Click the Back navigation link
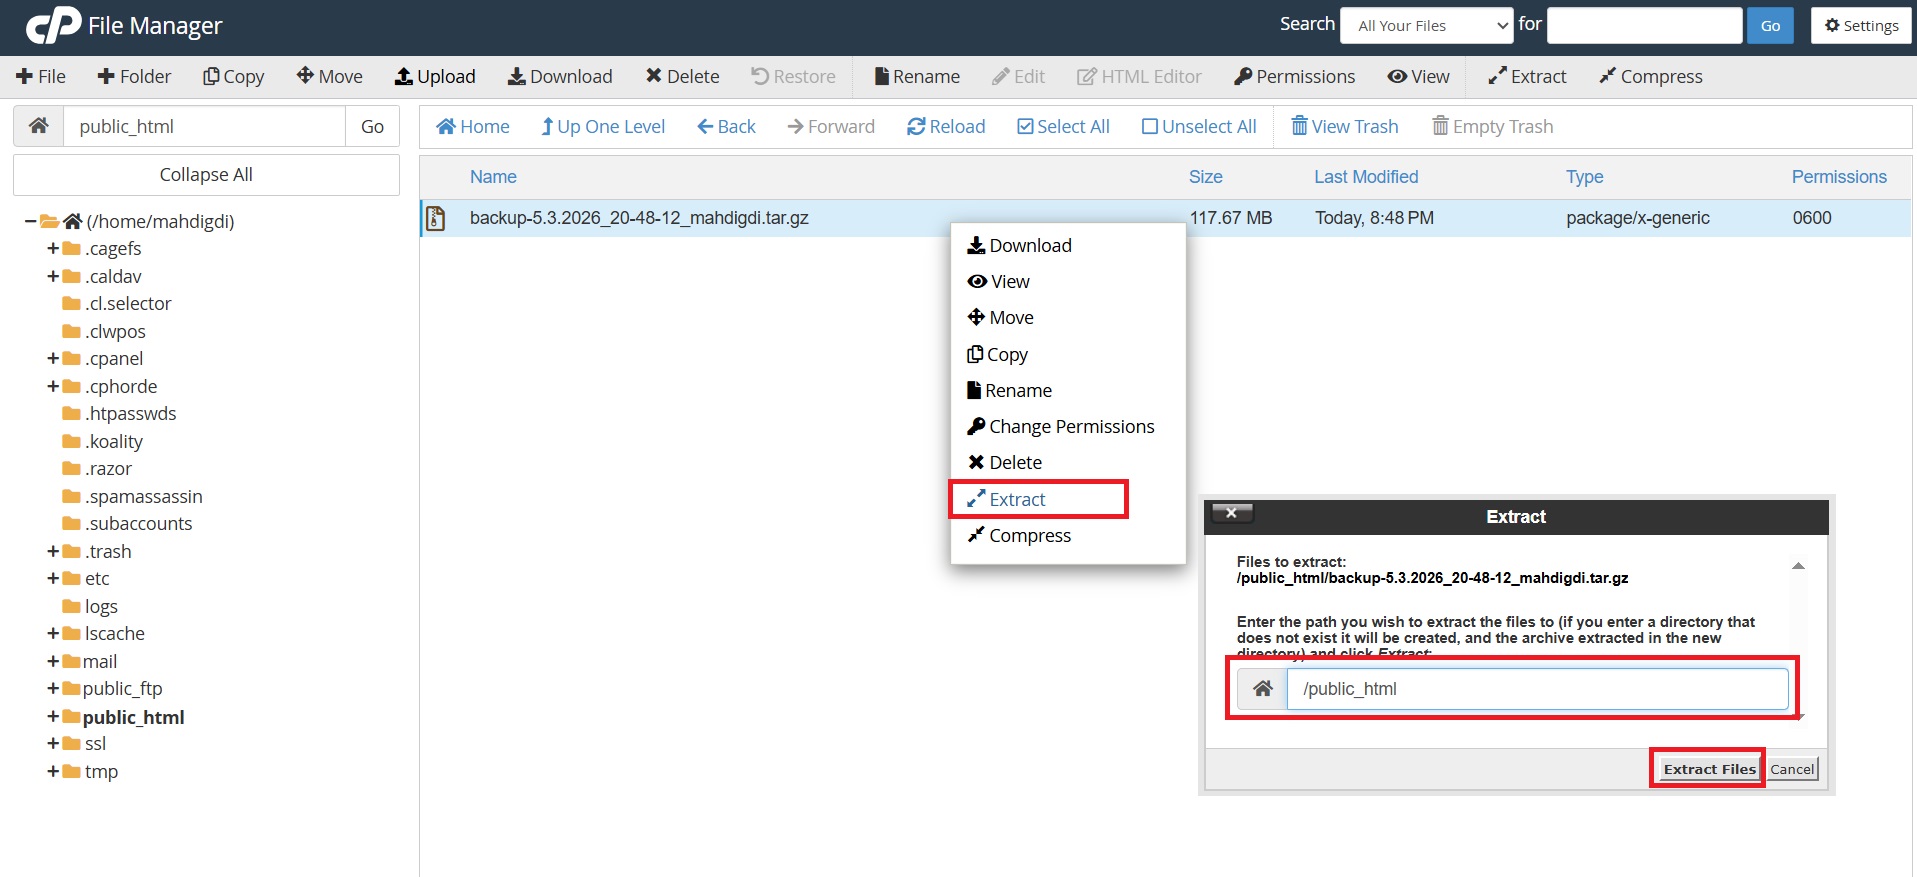 [727, 127]
